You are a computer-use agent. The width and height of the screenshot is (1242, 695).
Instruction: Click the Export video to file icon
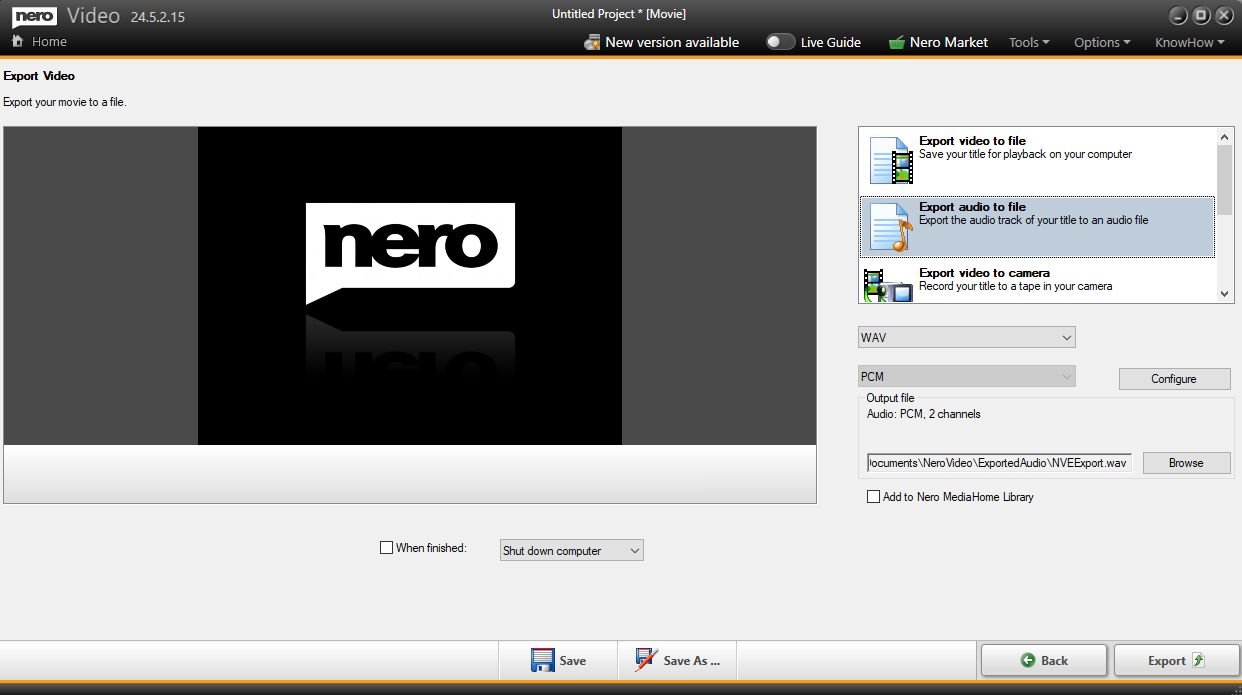tap(890, 160)
